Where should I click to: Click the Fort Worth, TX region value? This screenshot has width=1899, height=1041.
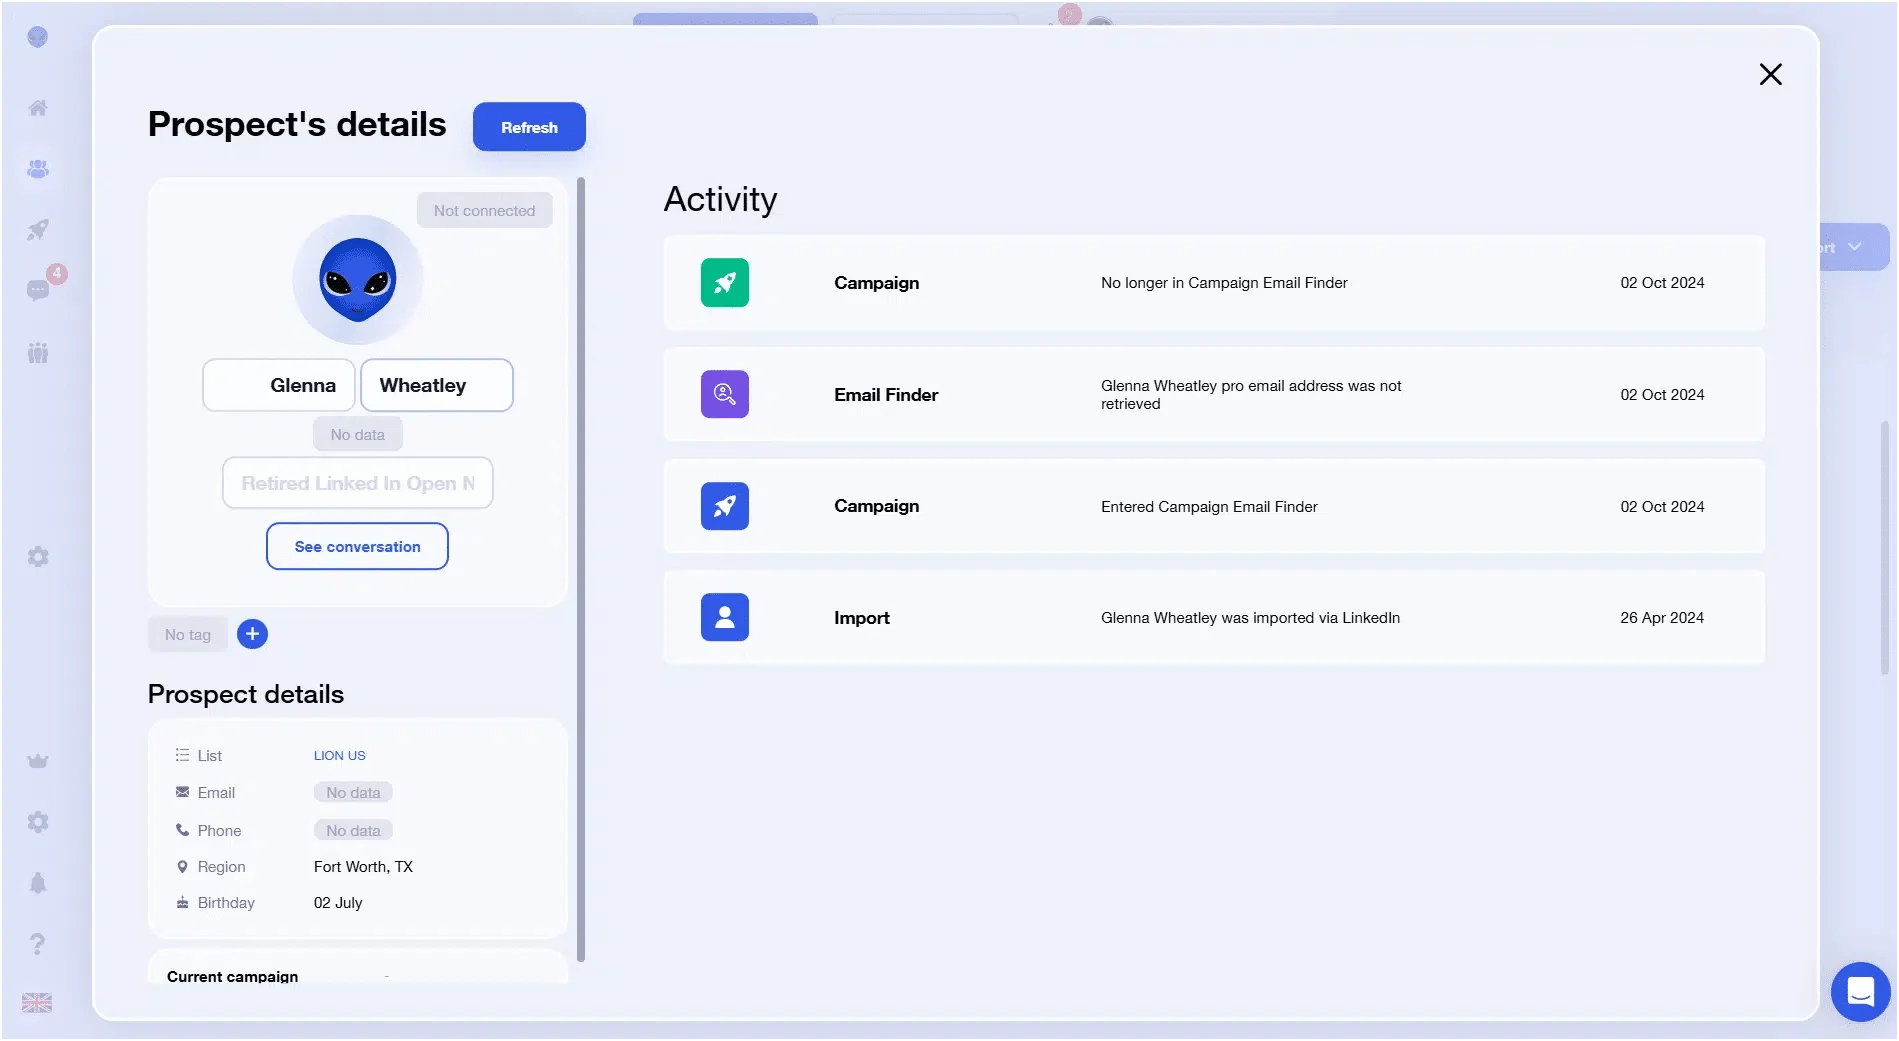(x=363, y=867)
